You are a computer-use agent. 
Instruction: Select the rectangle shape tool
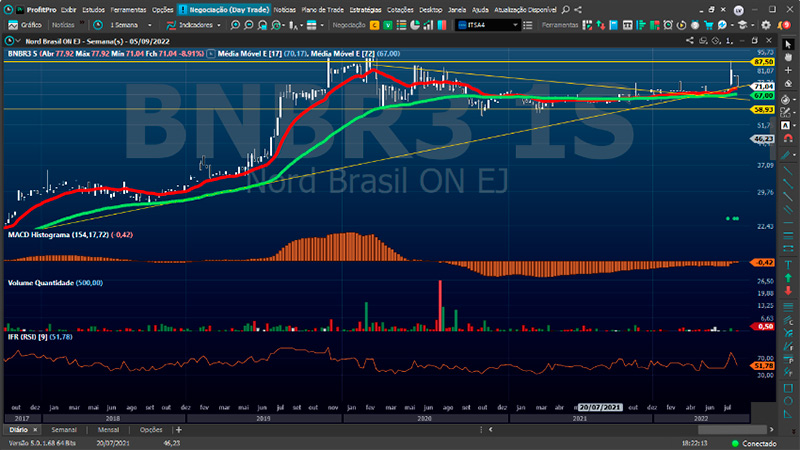click(788, 388)
